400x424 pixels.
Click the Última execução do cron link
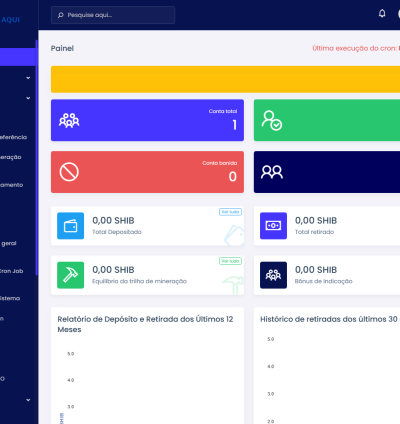pos(356,48)
